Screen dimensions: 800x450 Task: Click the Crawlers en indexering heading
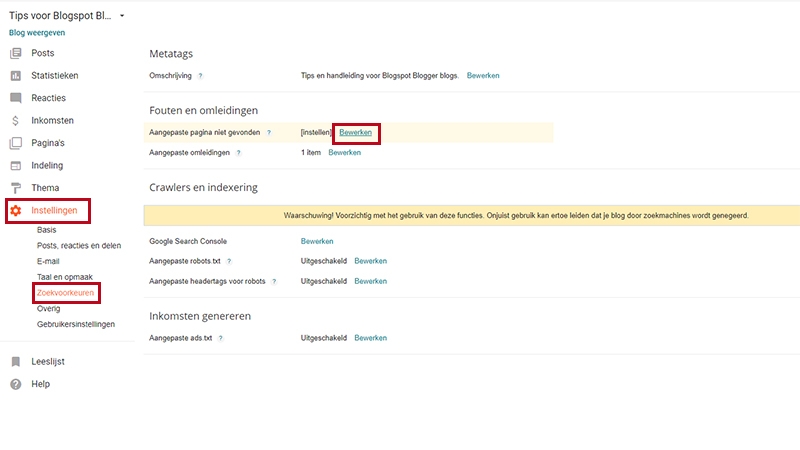tap(203, 188)
